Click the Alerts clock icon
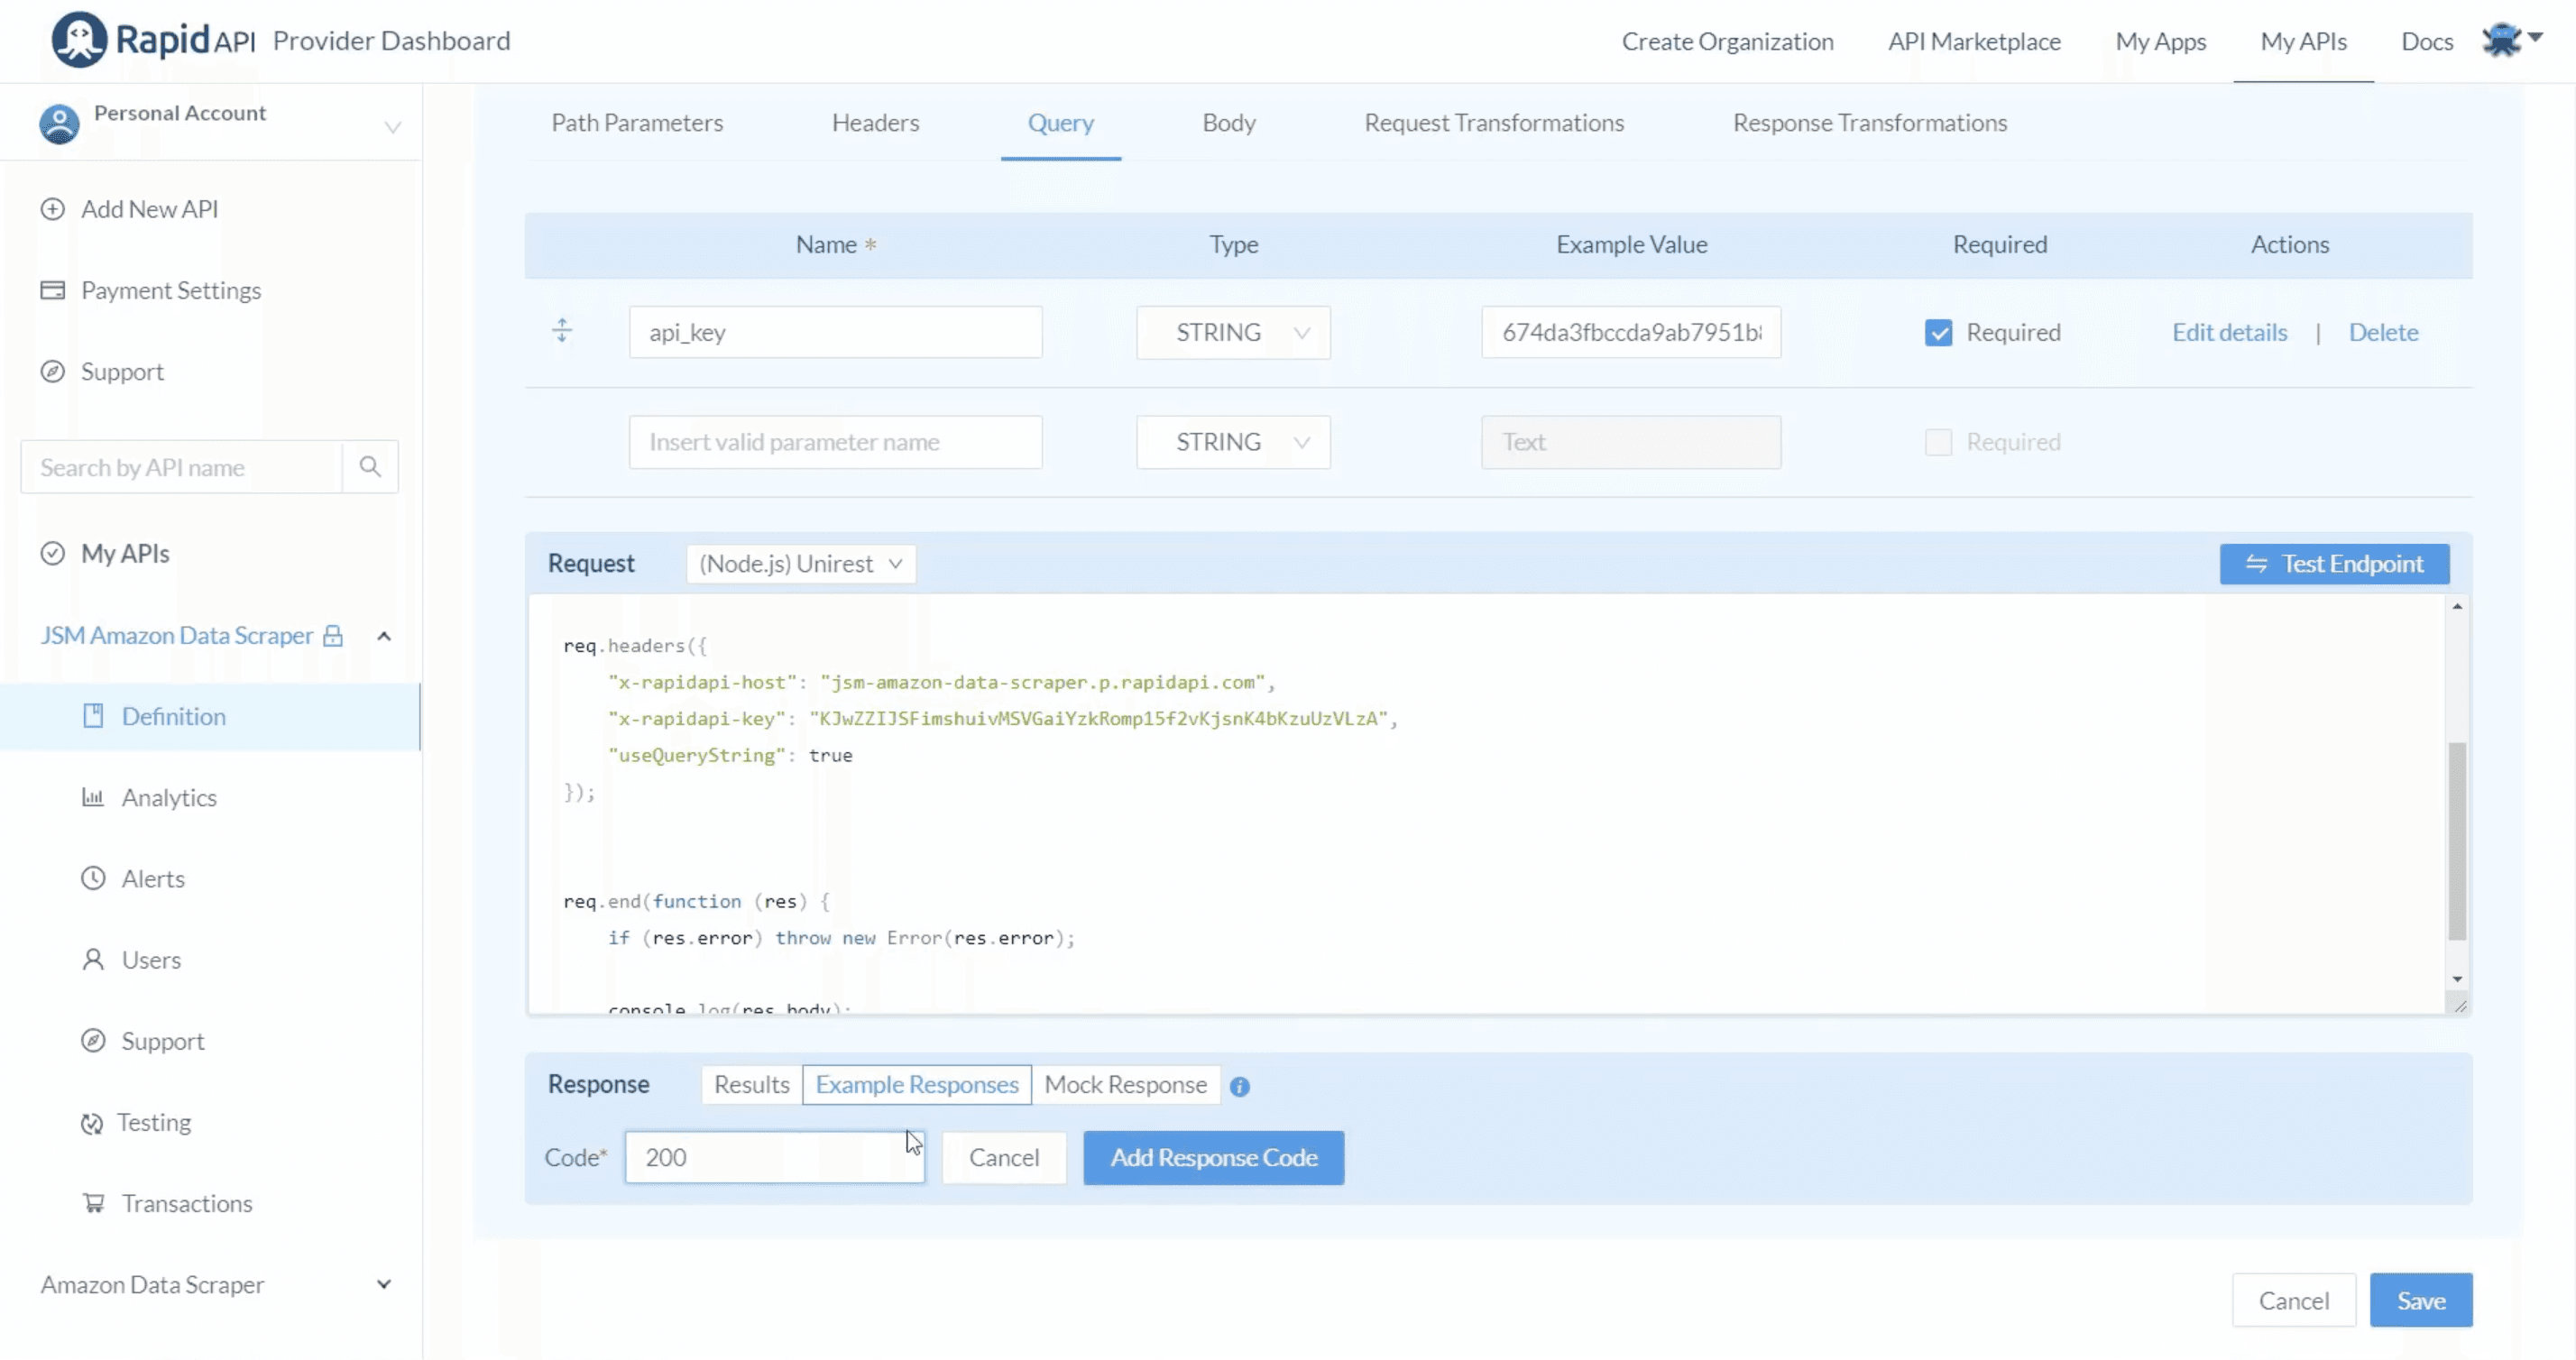Image resolution: width=2576 pixels, height=1360 pixels. click(x=93, y=878)
